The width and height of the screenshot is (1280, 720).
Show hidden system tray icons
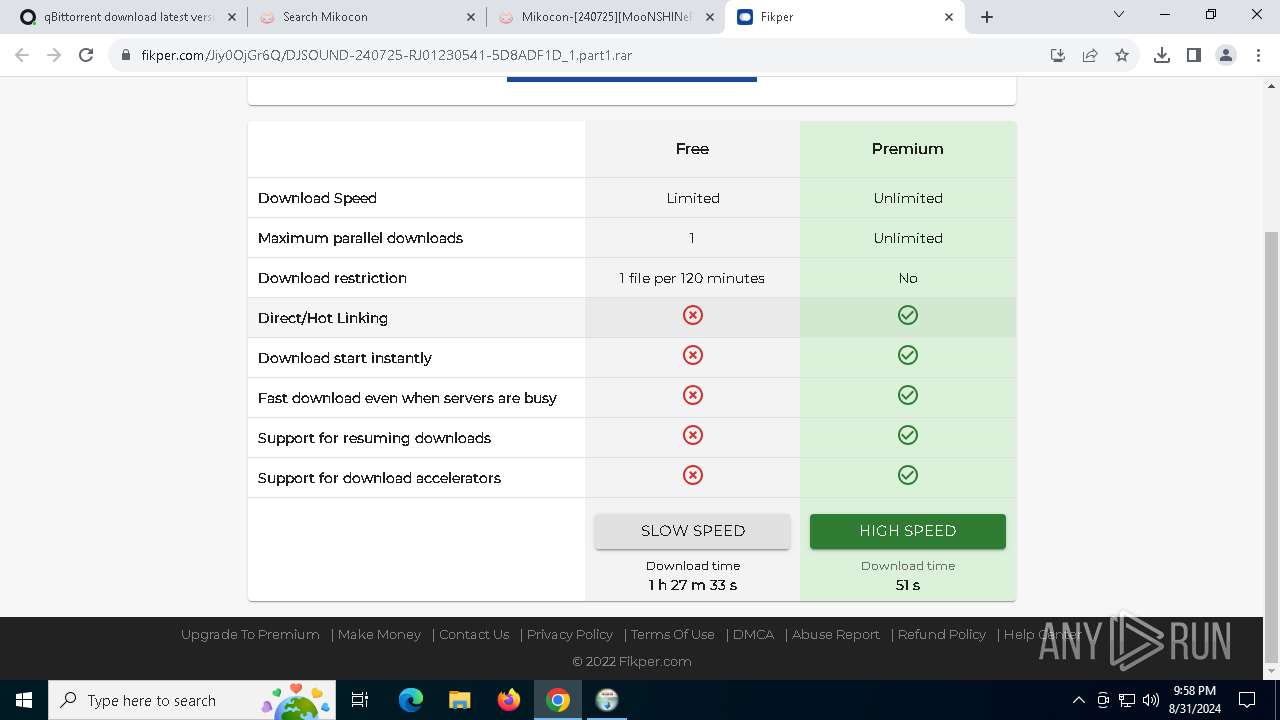pyautogui.click(x=1078, y=700)
